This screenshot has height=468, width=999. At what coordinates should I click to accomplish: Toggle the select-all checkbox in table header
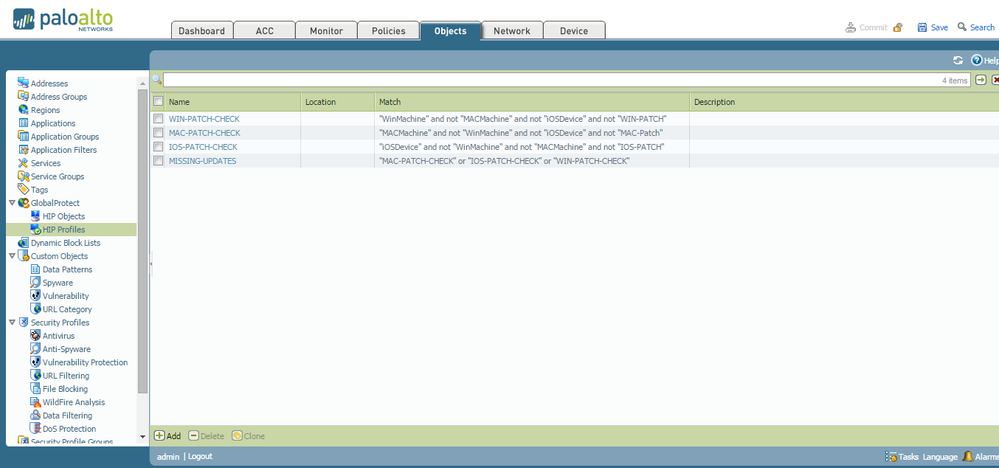158,102
